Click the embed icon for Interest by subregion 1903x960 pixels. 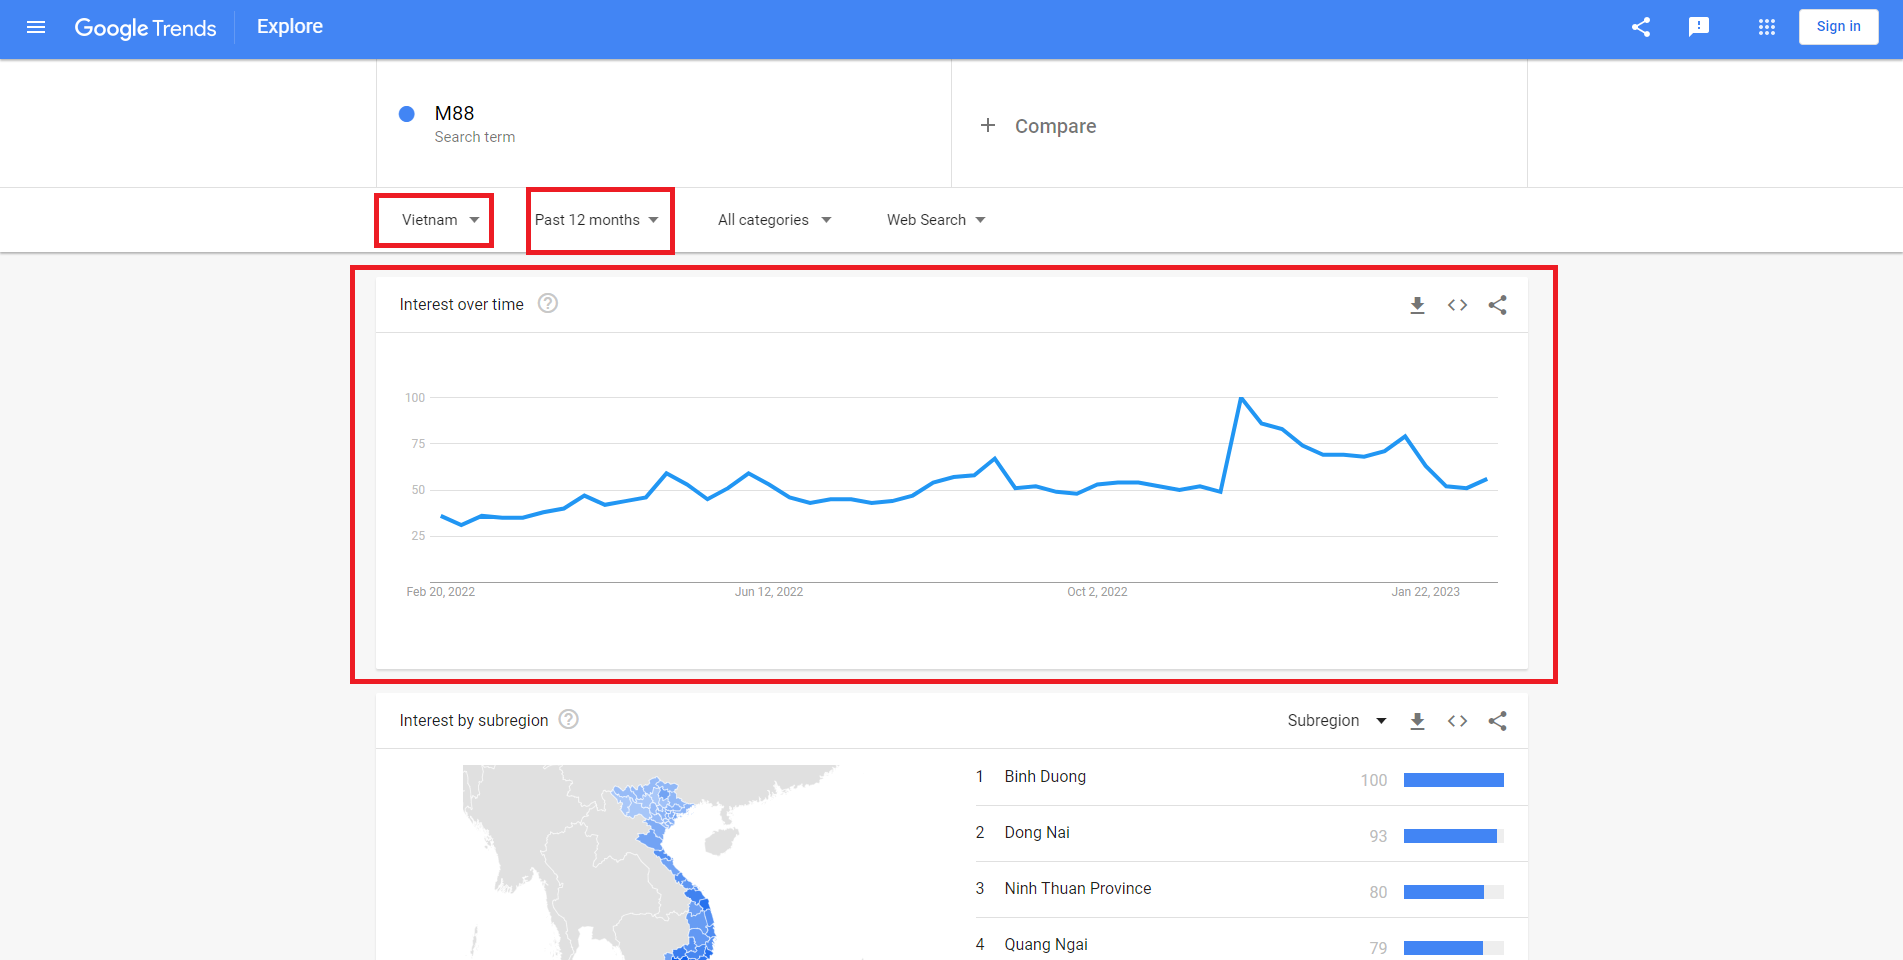click(1457, 720)
